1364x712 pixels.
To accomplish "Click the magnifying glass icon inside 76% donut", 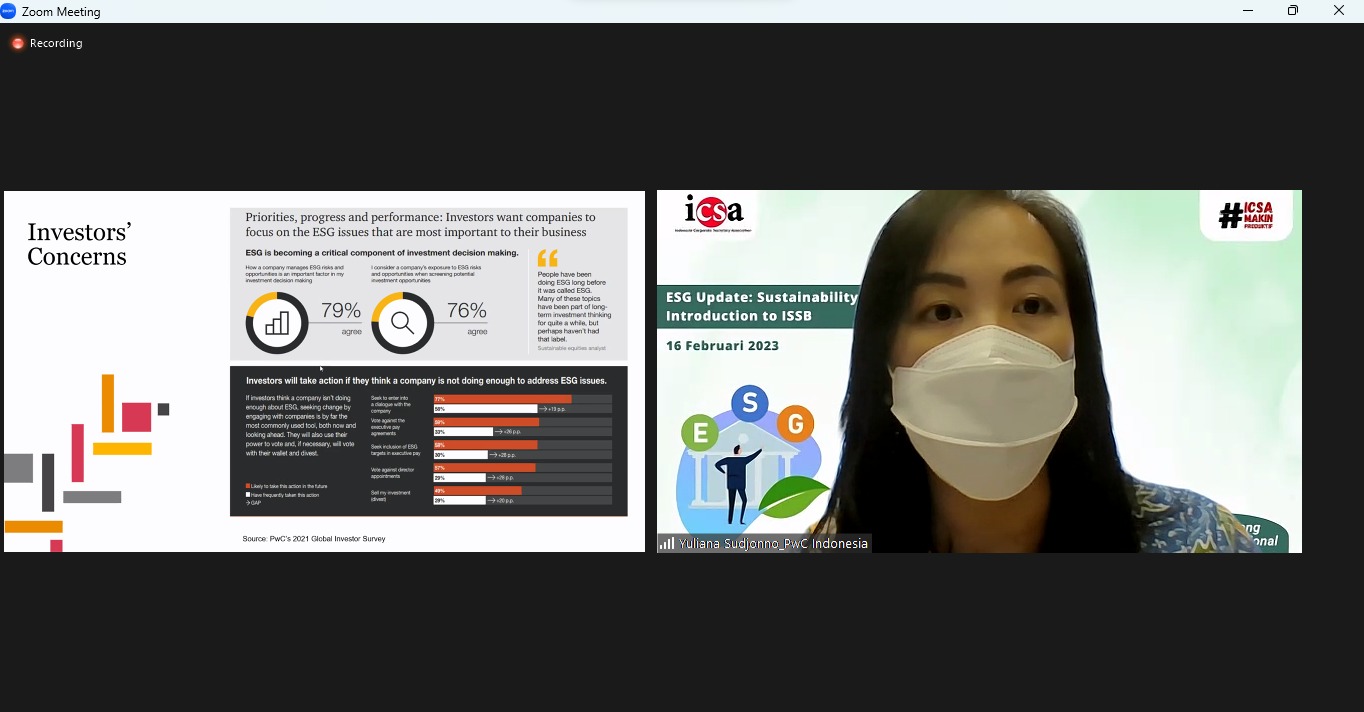I will coord(402,322).
